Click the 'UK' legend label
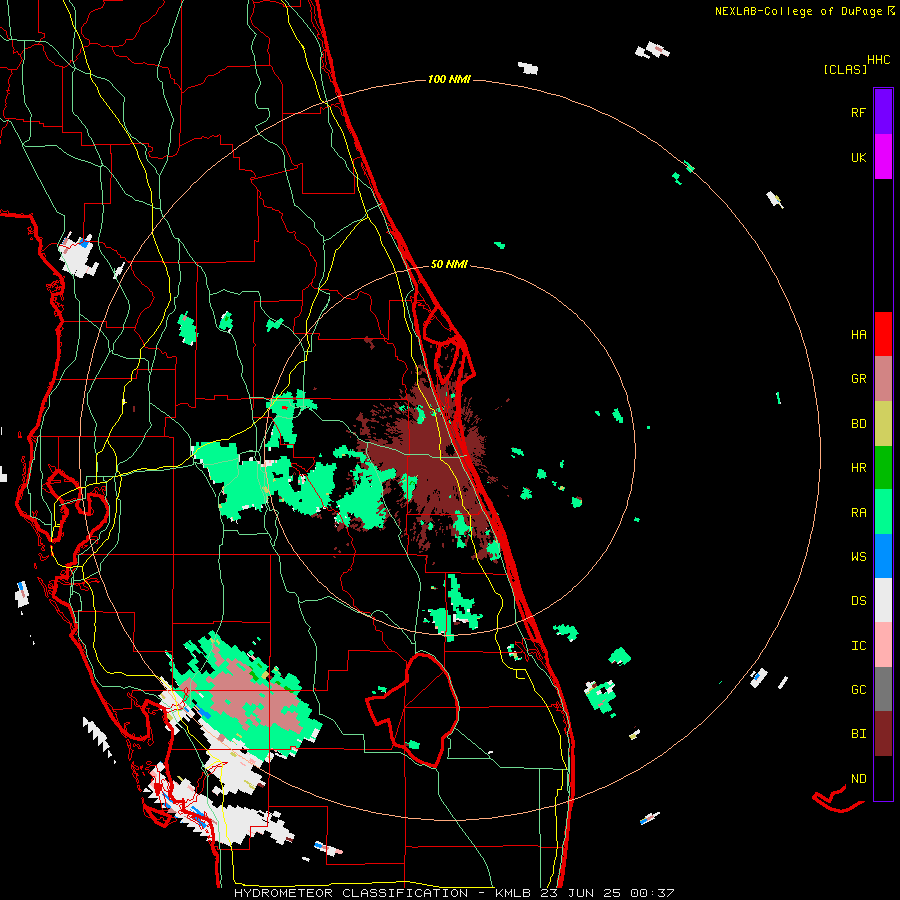The height and width of the screenshot is (900, 900). click(x=858, y=158)
